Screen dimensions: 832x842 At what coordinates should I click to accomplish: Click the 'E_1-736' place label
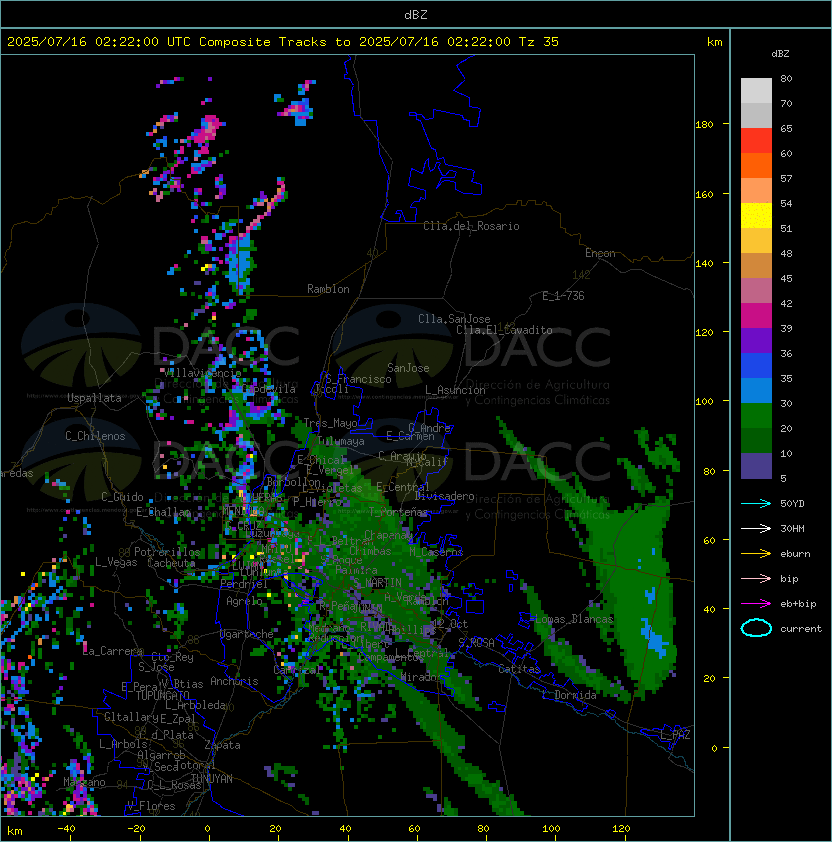[x=563, y=296]
